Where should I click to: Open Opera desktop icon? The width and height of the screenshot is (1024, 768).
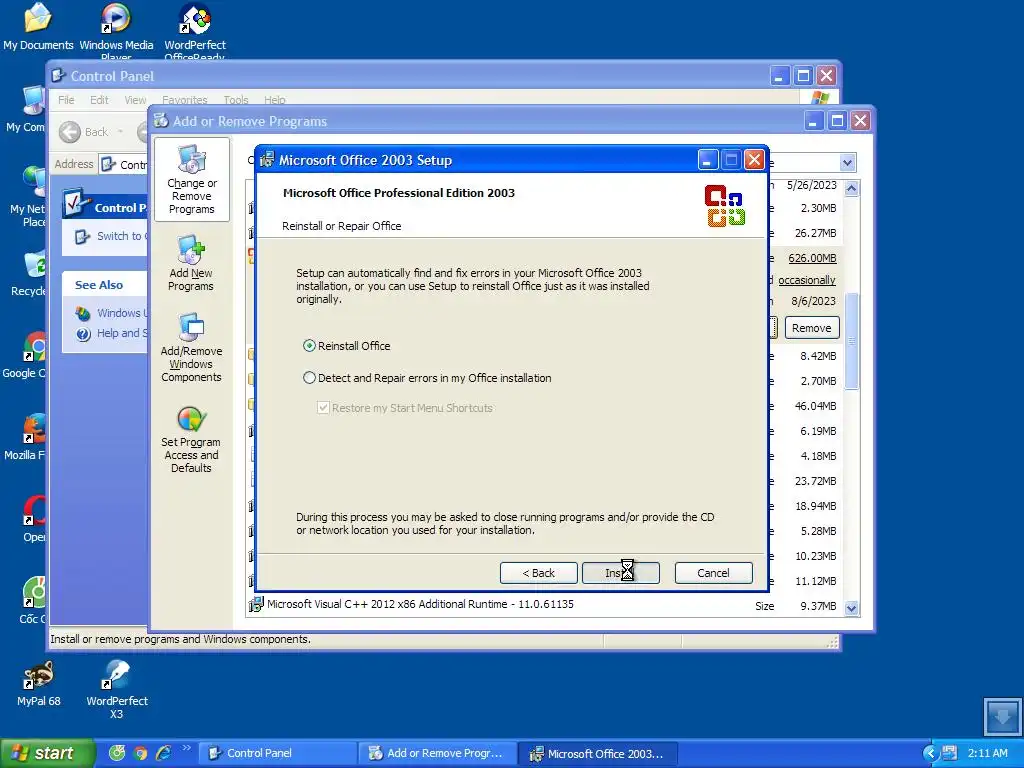pos(34,519)
